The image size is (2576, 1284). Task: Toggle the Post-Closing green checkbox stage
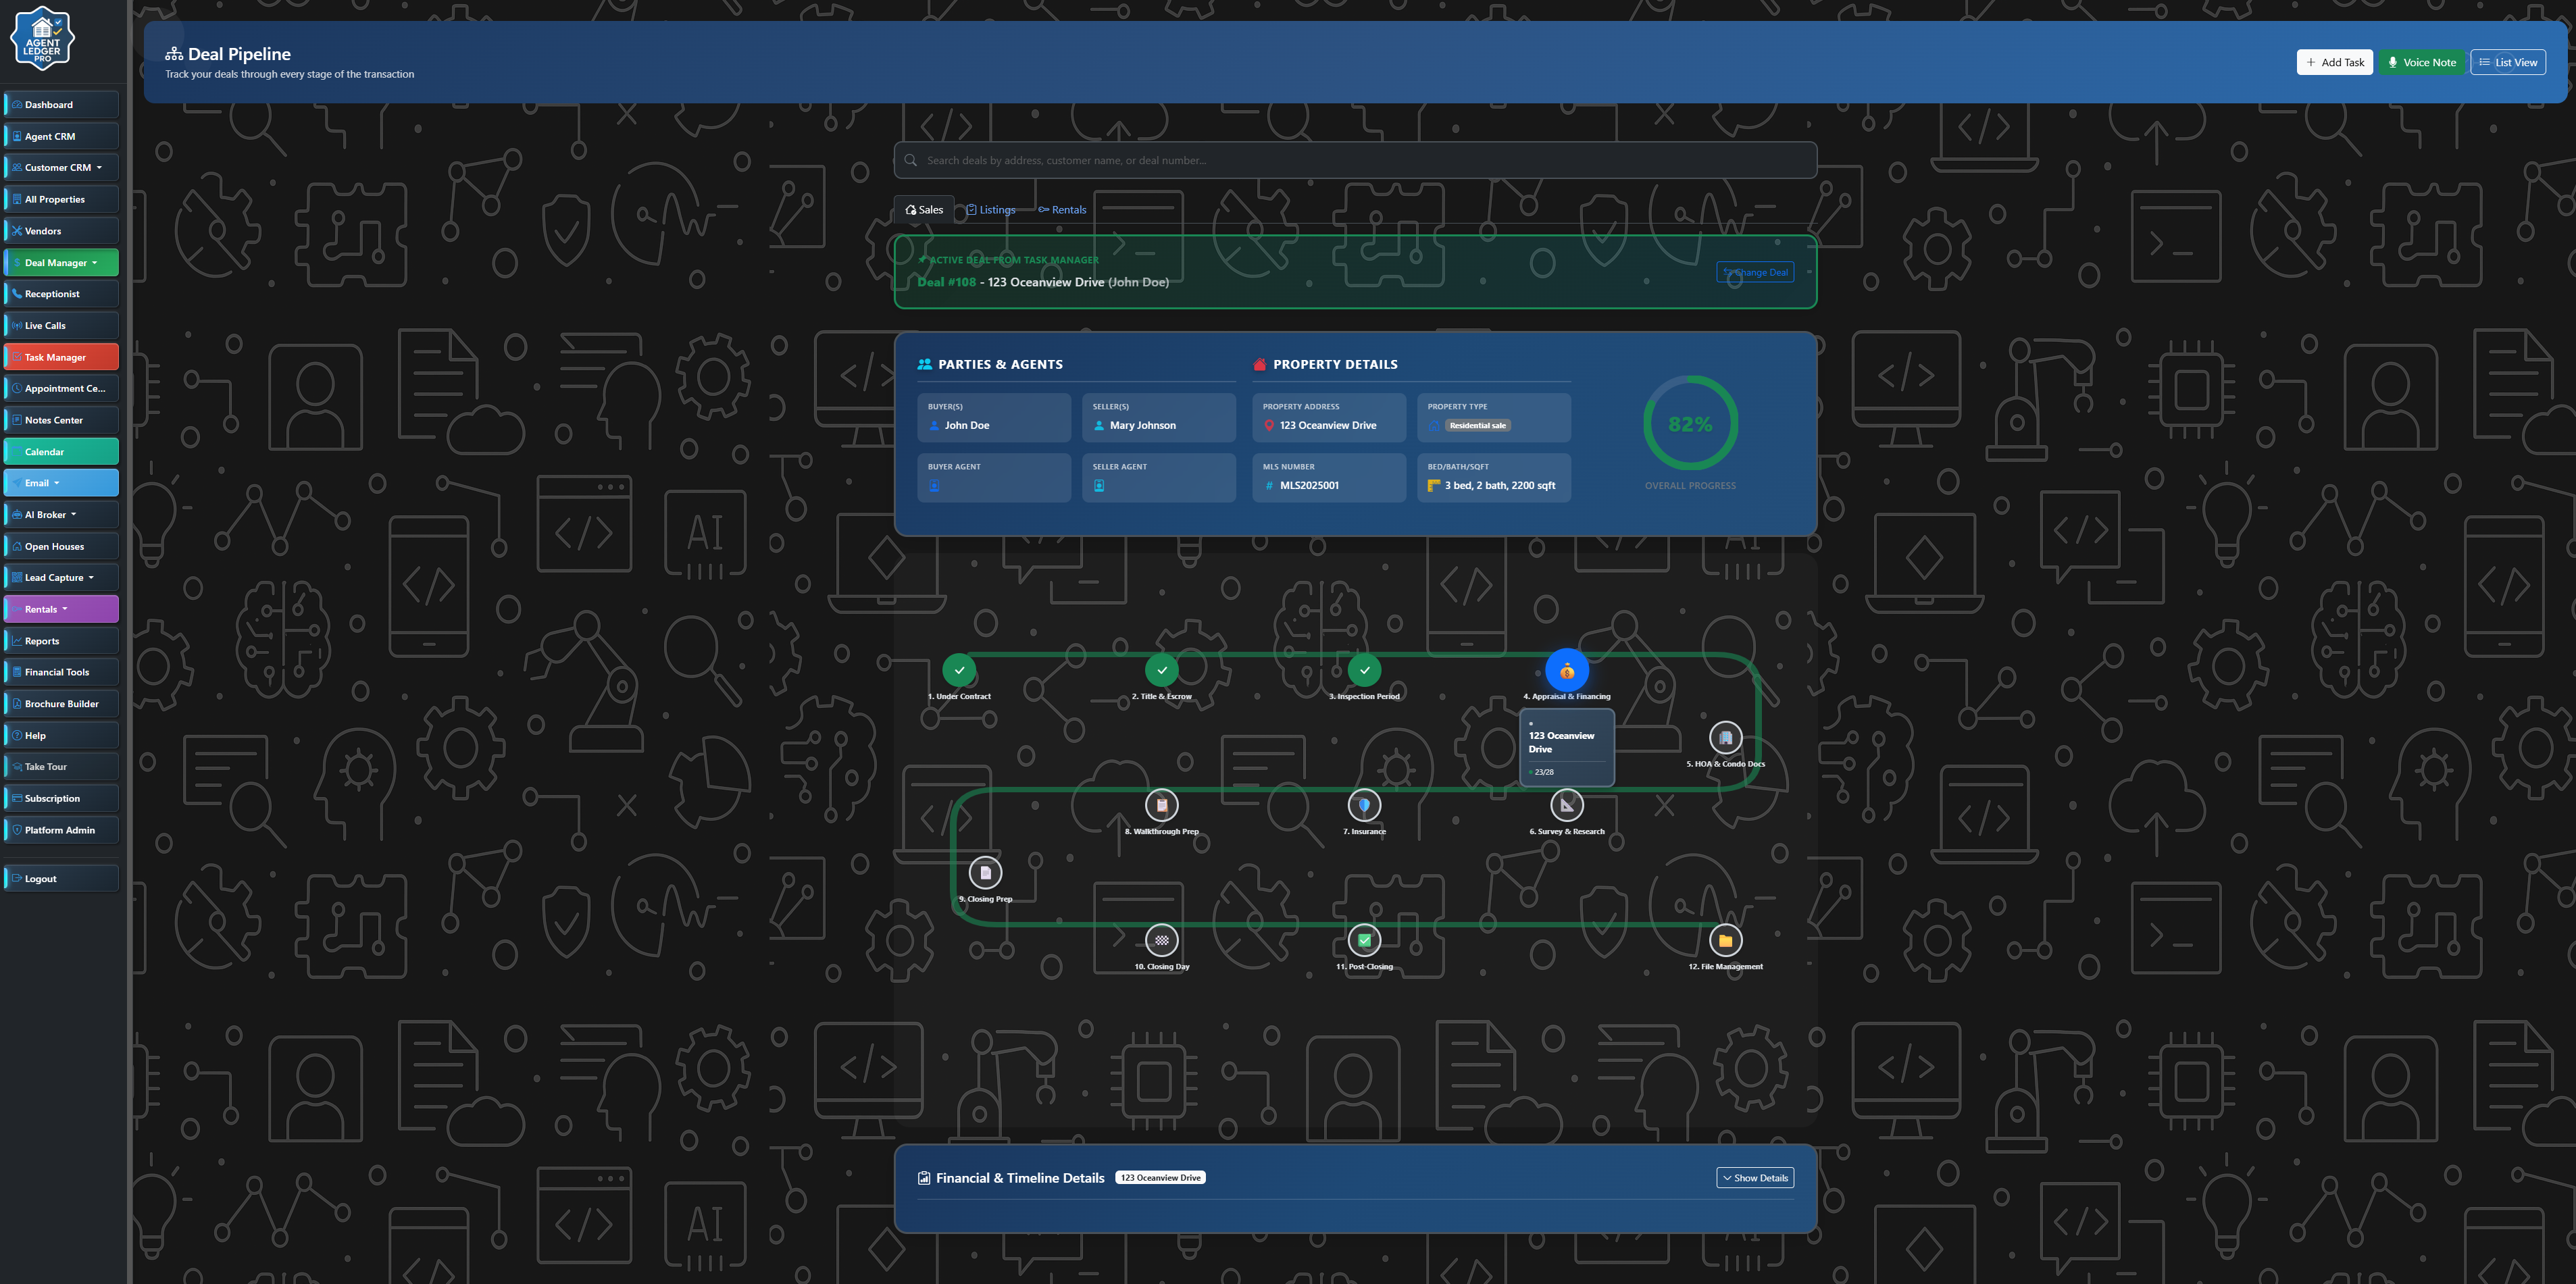click(x=1364, y=940)
